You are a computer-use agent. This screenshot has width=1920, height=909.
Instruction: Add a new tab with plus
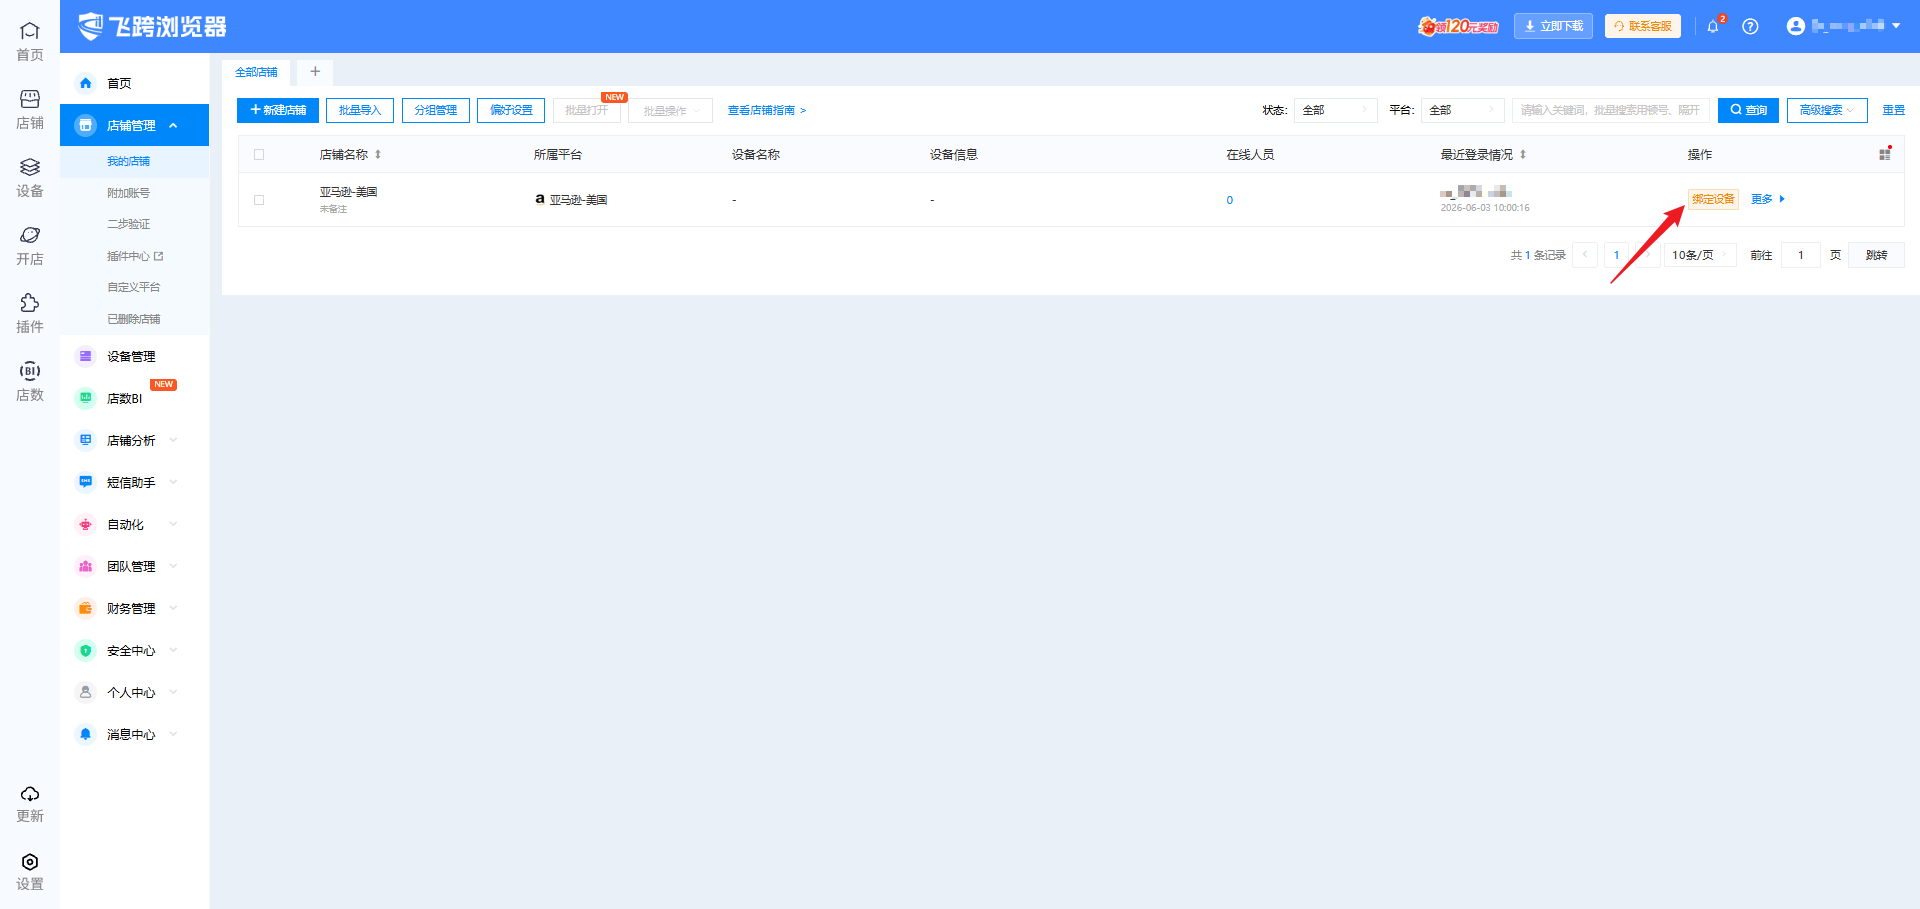315,72
